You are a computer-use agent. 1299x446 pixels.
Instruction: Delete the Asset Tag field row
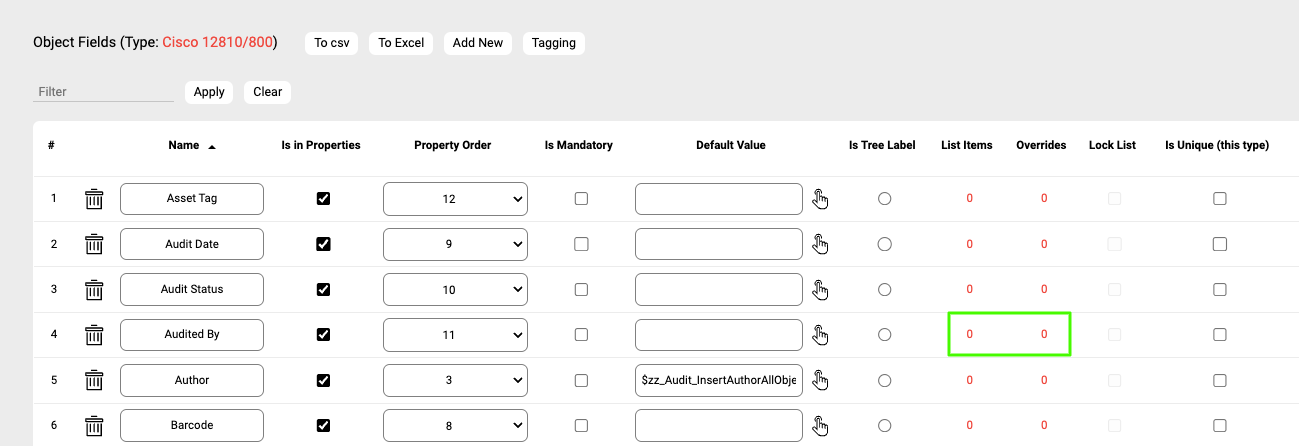[x=94, y=199]
